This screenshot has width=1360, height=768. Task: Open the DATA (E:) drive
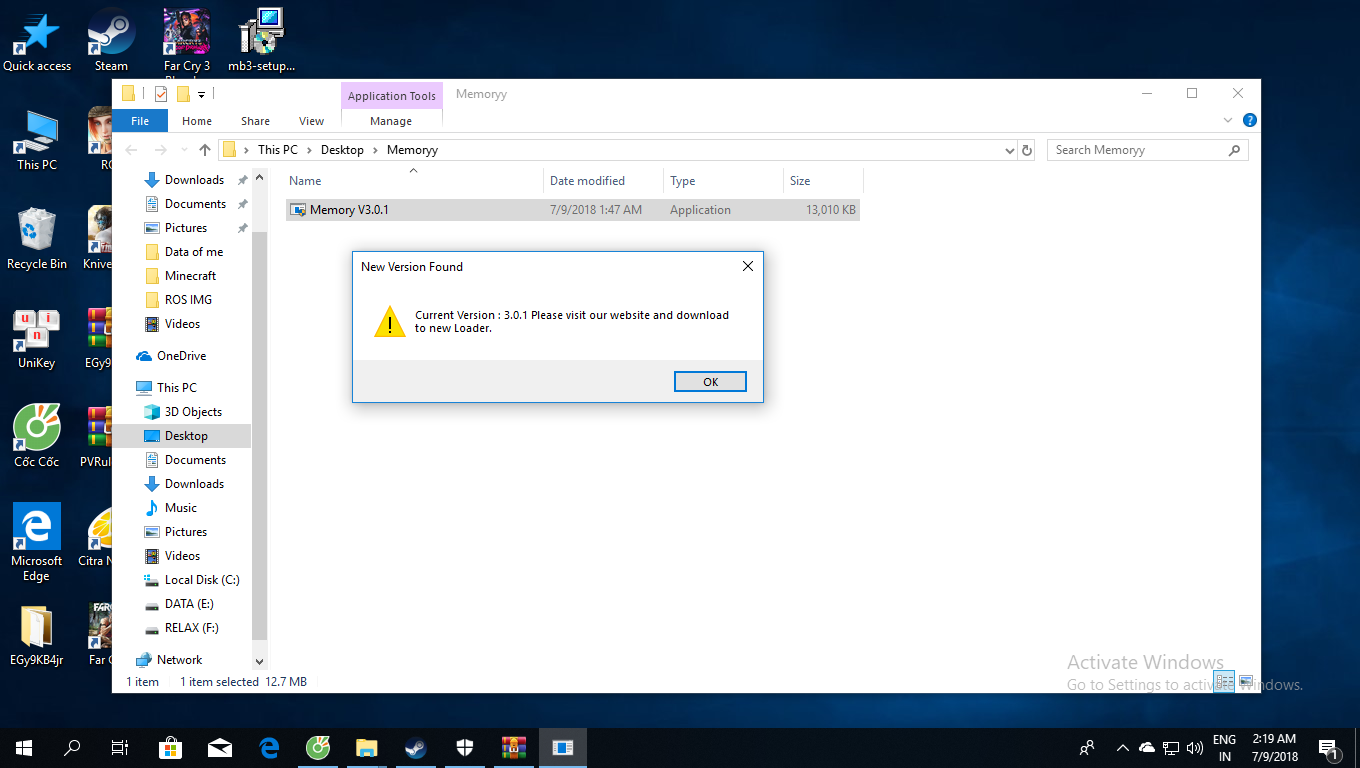tap(189, 604)
